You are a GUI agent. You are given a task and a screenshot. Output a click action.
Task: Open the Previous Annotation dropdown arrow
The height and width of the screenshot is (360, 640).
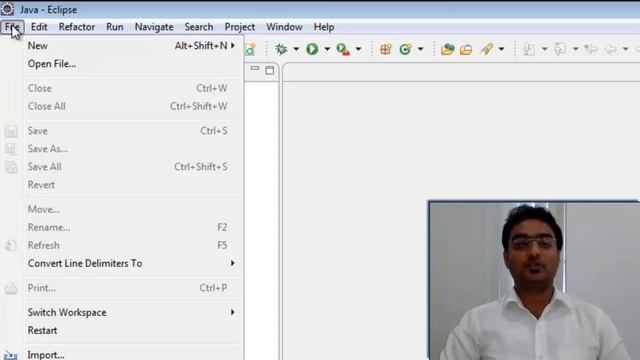click(x=575, y=49)
